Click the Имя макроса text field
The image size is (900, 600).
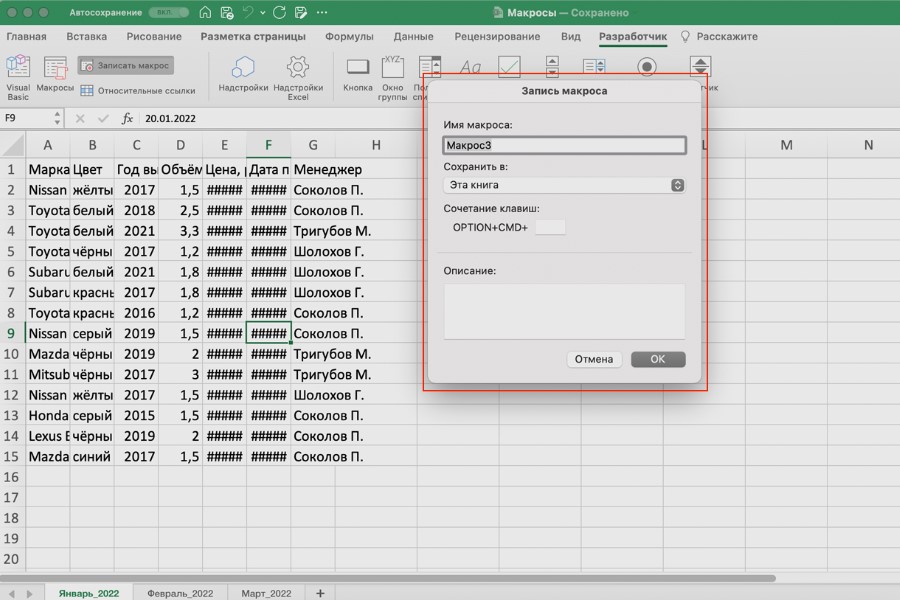[x=564, y=146]
